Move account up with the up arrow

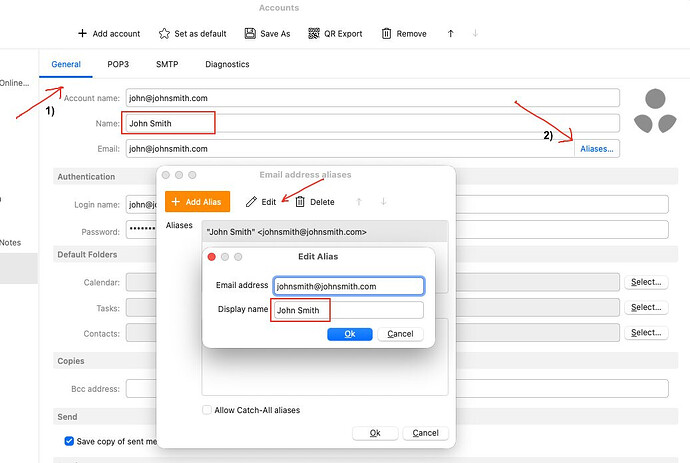point(451,34)
